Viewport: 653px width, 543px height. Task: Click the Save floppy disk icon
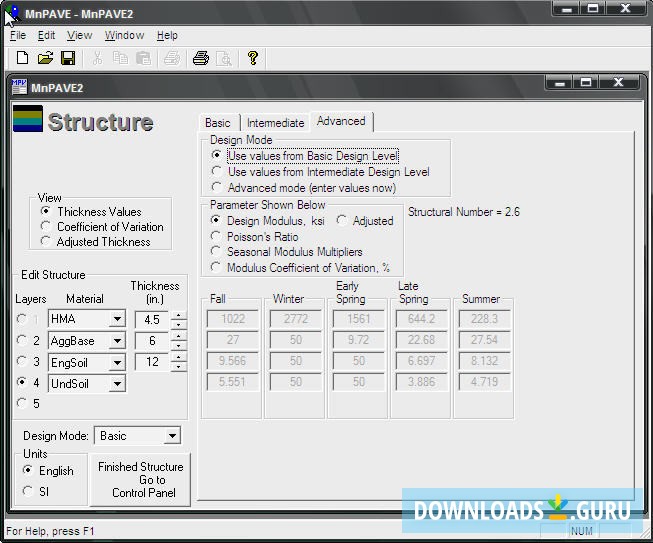coord(68,58)
